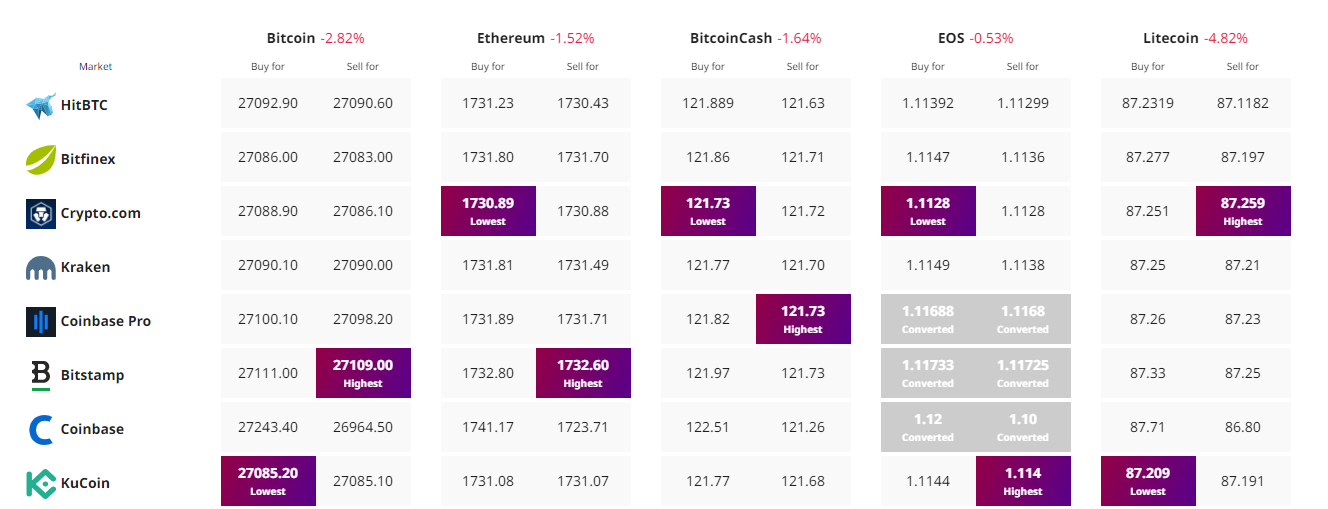The width and height of the screenshot is (1328, 509).
Task: Click the Bitstamp B logo icon
Action: coord(40,375)
